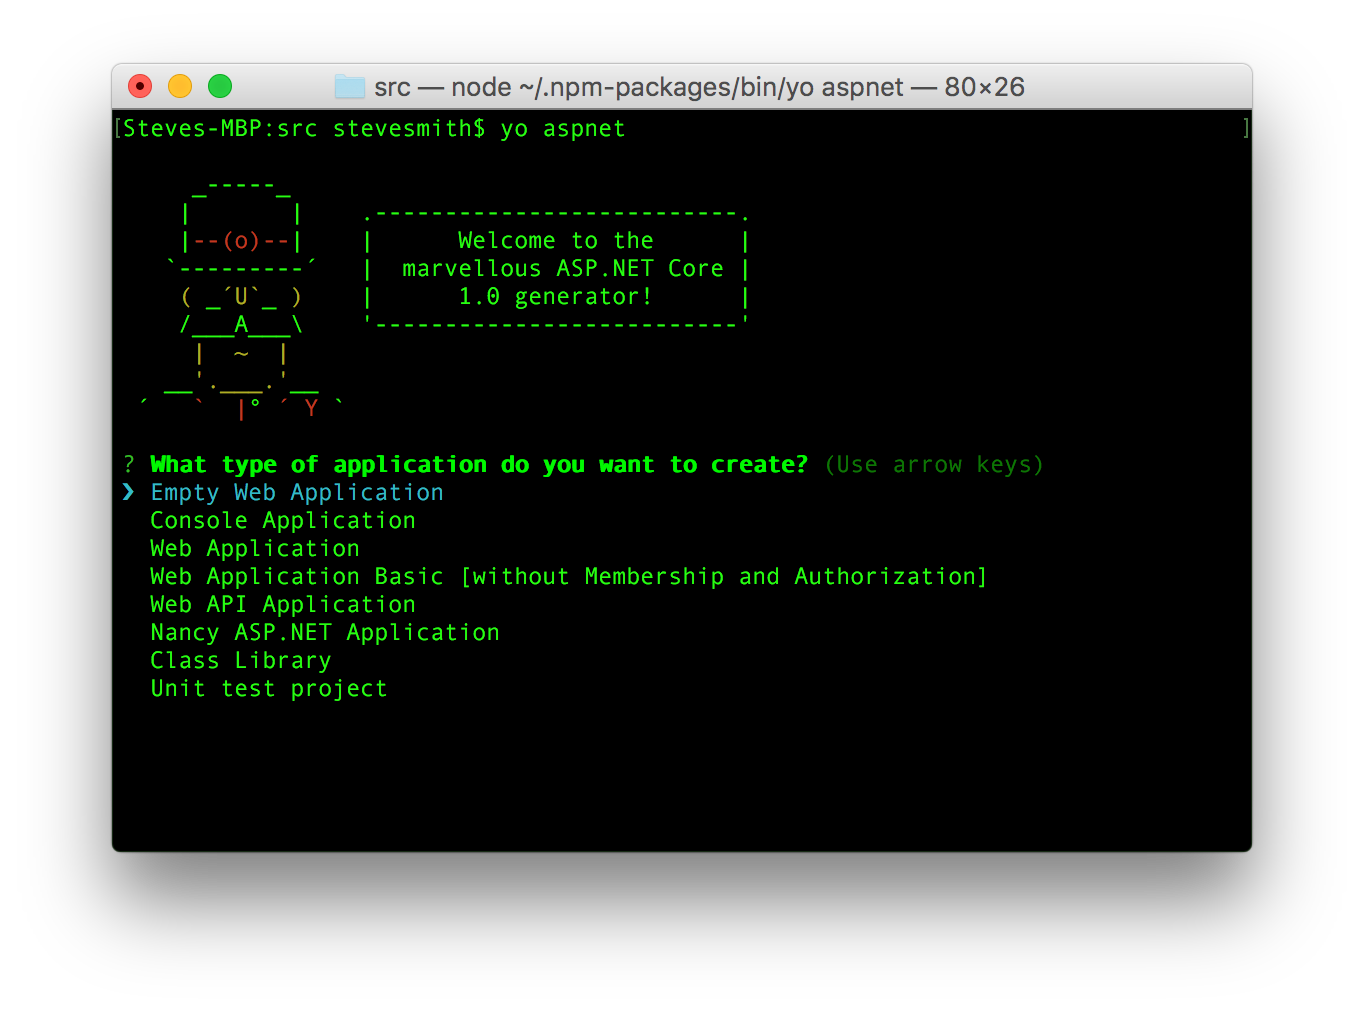
Task: Click the yellow minimize window button
Action: [x=180, y=87]
